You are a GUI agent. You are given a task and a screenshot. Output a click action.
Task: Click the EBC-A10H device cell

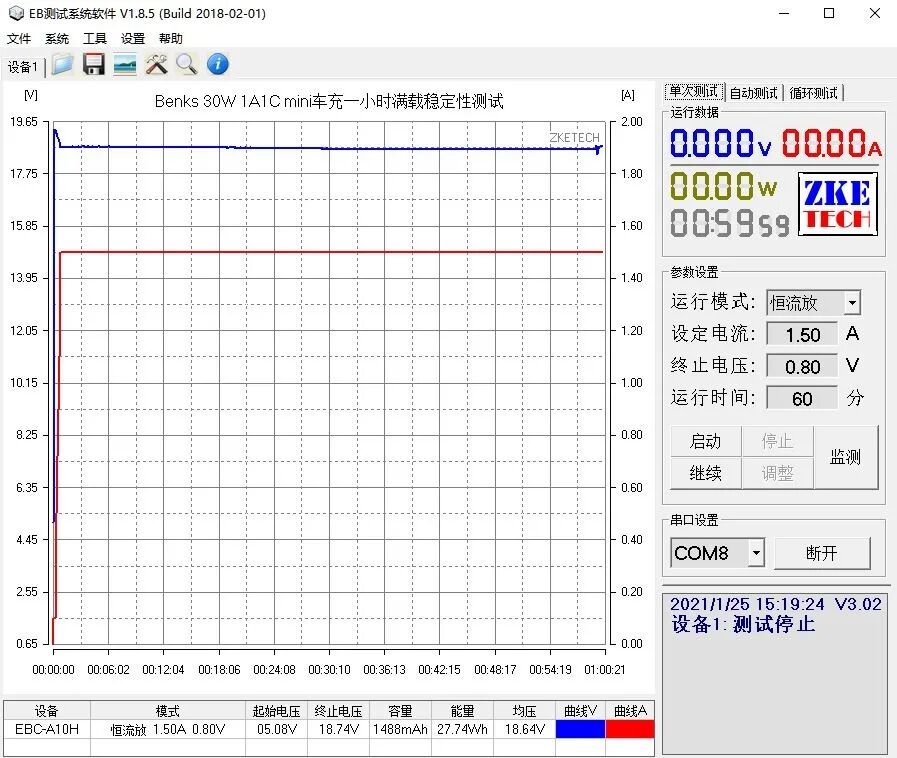pyautogui.click(x=47, y=729)
